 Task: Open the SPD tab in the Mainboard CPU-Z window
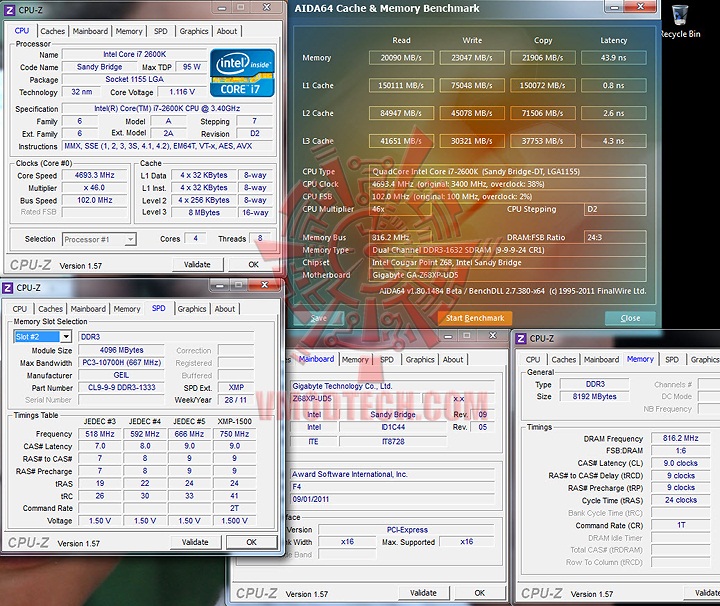[x=387, y=359]
